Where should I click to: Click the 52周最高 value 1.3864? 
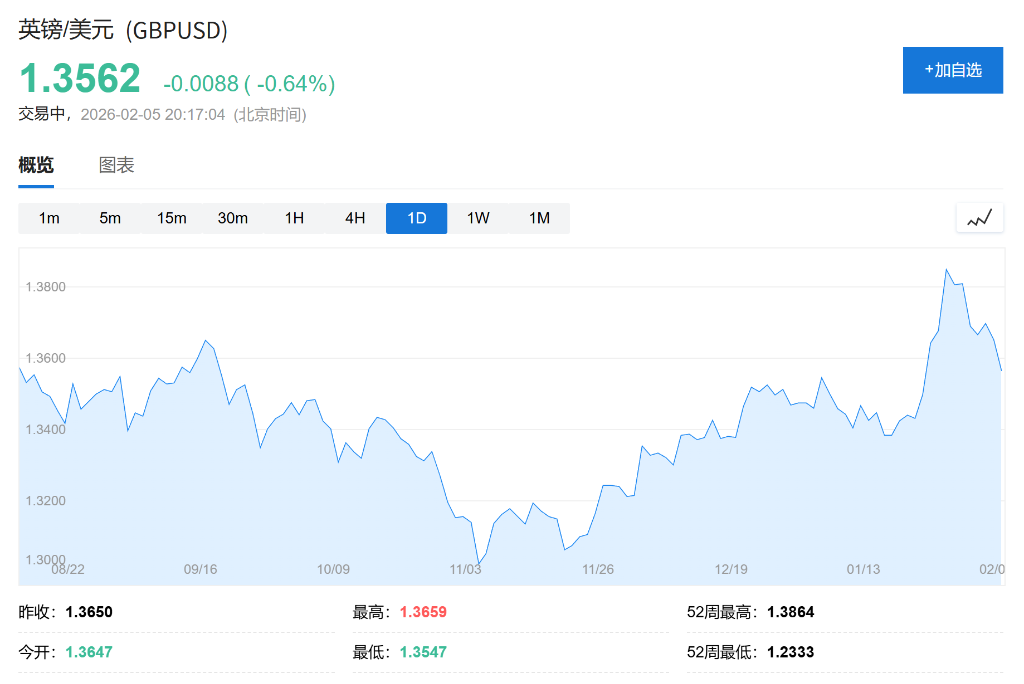pos(791,612)
